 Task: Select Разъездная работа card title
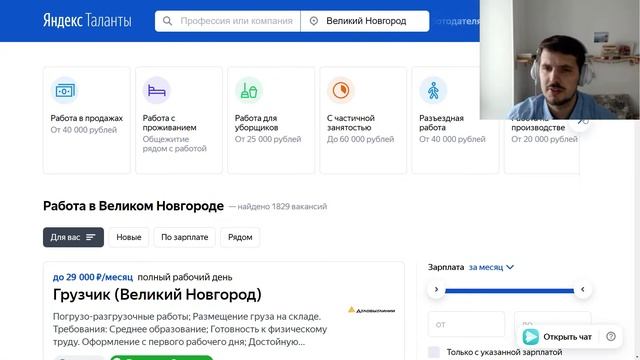(x=441, y=122)
